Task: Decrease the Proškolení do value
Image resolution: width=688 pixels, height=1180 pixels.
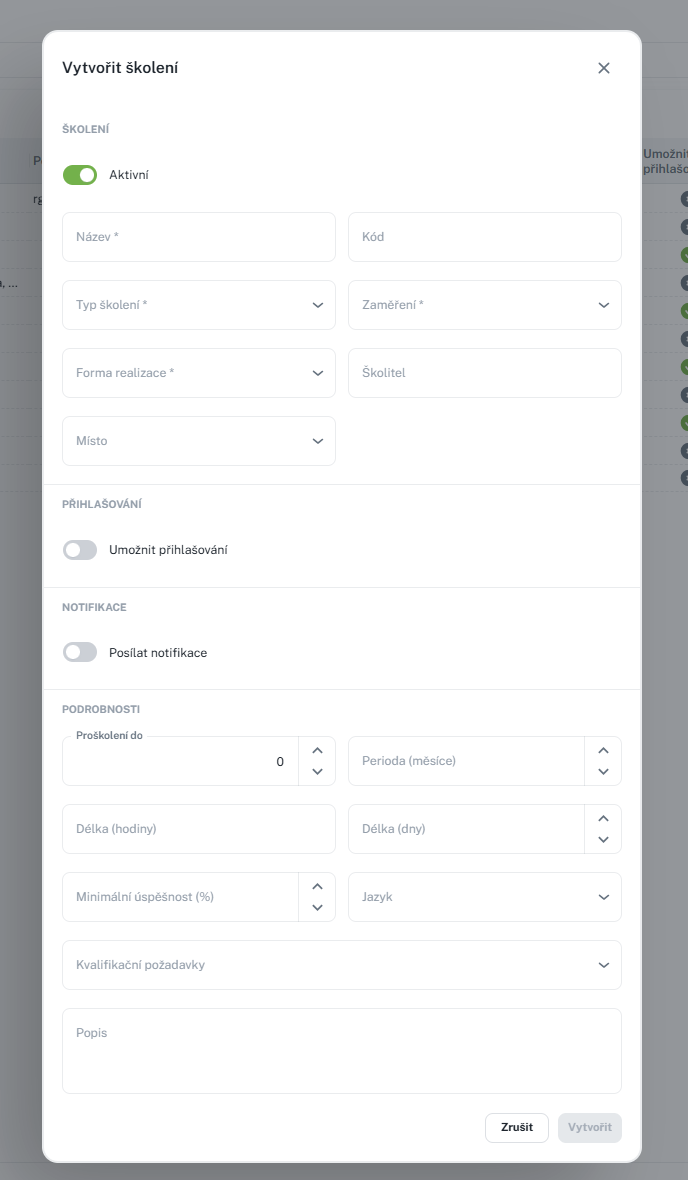Action: pyautogui.click(x=318, y=771)
